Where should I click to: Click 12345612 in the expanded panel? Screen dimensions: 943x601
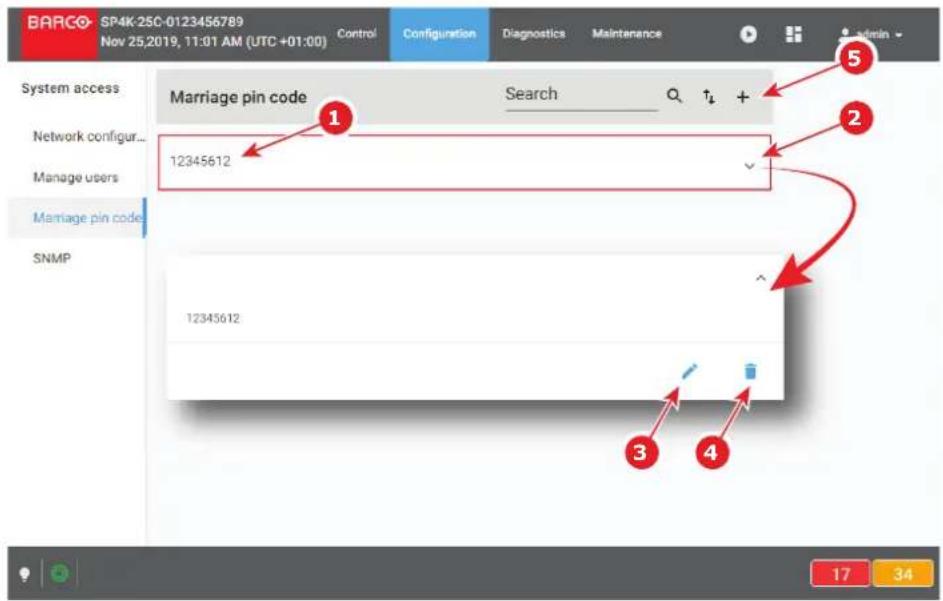point(213,318)
